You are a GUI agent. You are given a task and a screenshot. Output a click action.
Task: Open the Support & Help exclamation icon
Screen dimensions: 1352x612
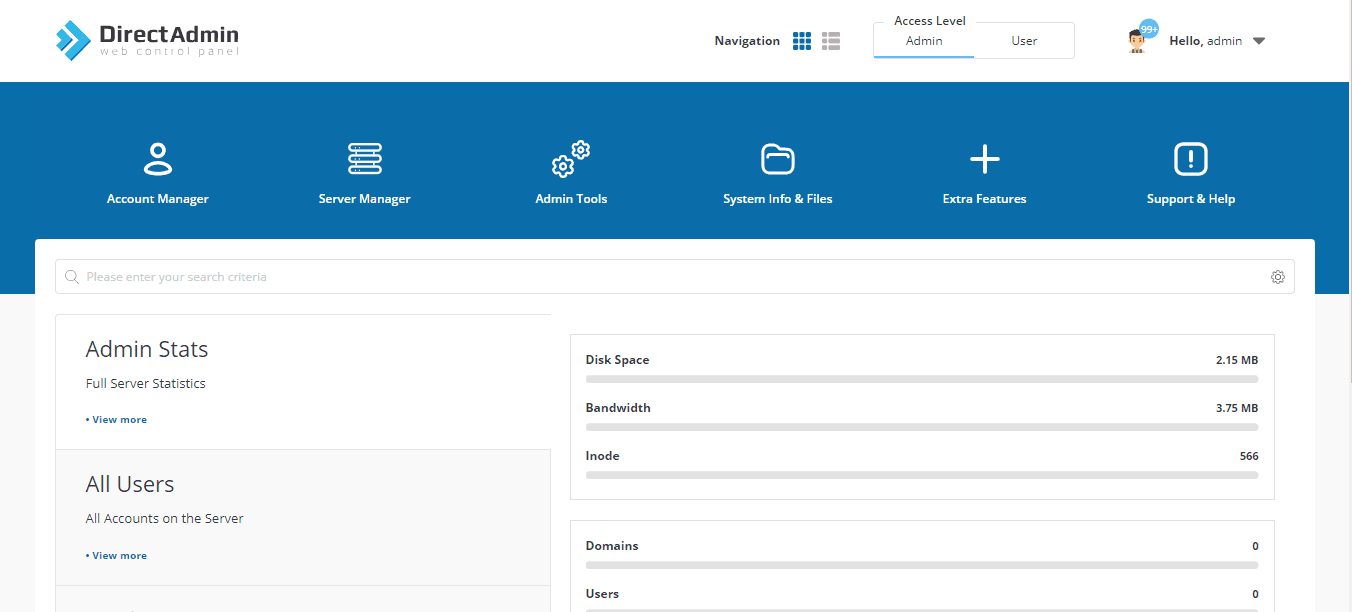1191,159
